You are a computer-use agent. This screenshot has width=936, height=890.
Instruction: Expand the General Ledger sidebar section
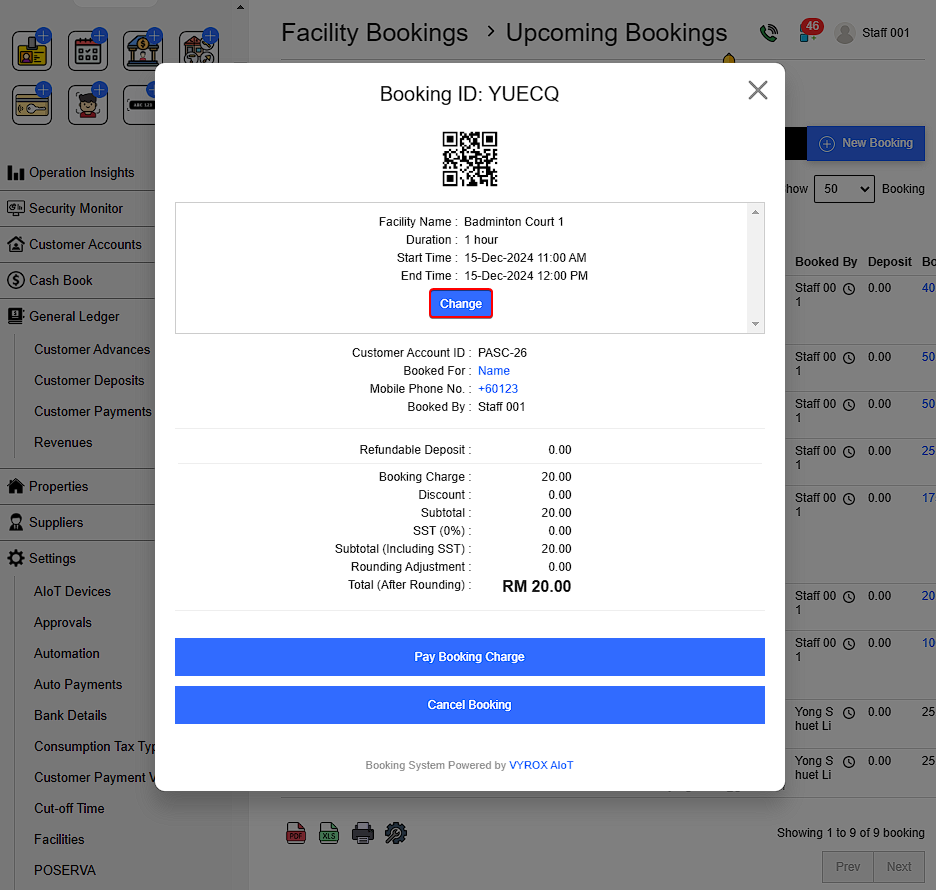point(74,316)
